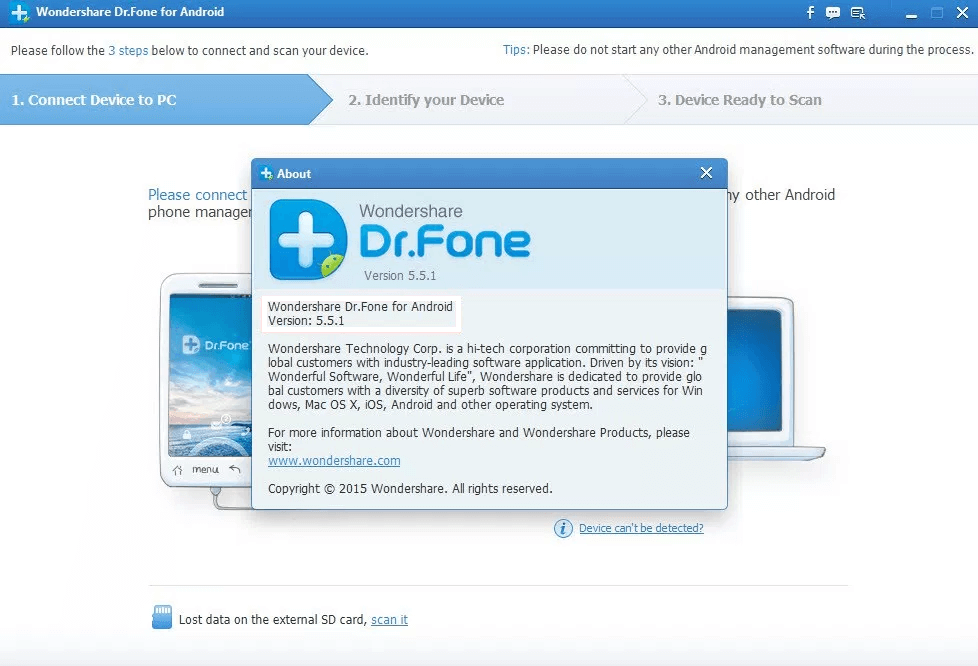The image size is (978, 666).
Task: Click the Dr.Fone logo in the About dialog
Action: (x=305, y=240)
